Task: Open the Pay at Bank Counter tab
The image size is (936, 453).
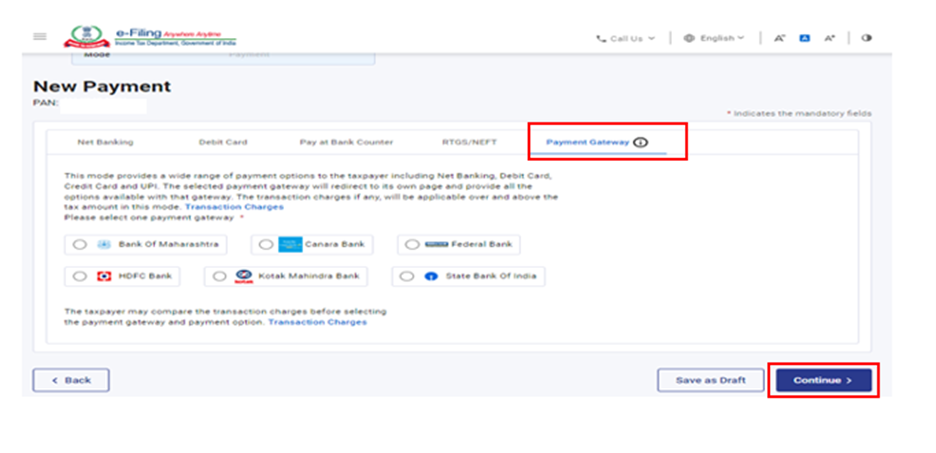Action: (346, 142)
